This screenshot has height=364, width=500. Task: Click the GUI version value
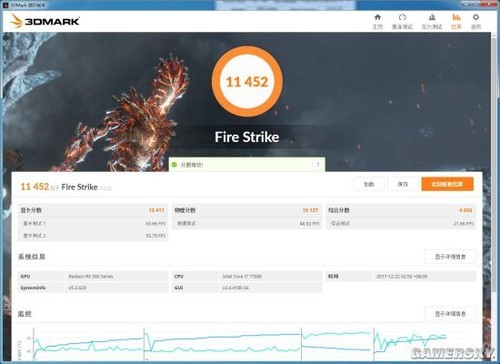(236, 288)
